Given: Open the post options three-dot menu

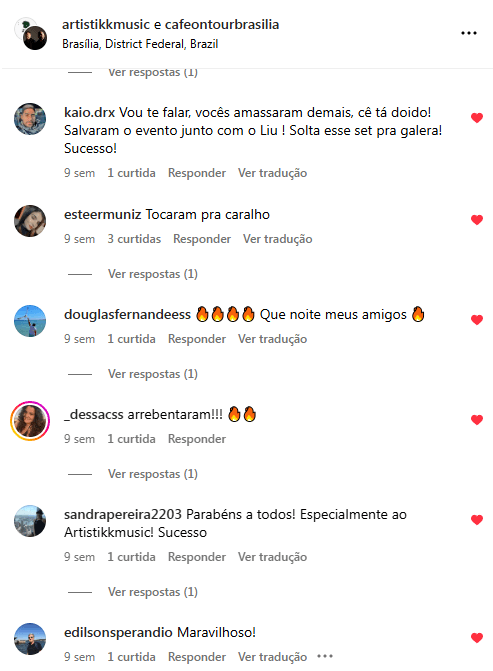Looking at the screenshot, I should [469, 33].
